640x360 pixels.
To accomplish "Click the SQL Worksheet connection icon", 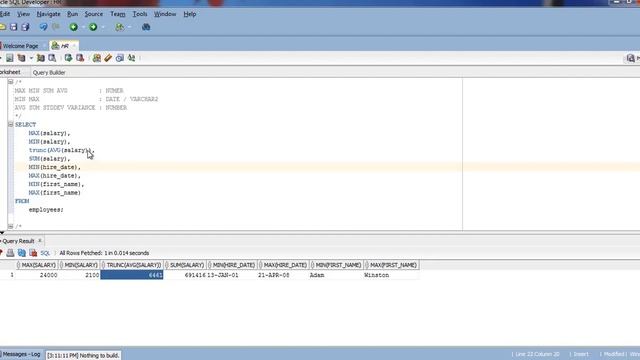I will (x=119, y=27).
